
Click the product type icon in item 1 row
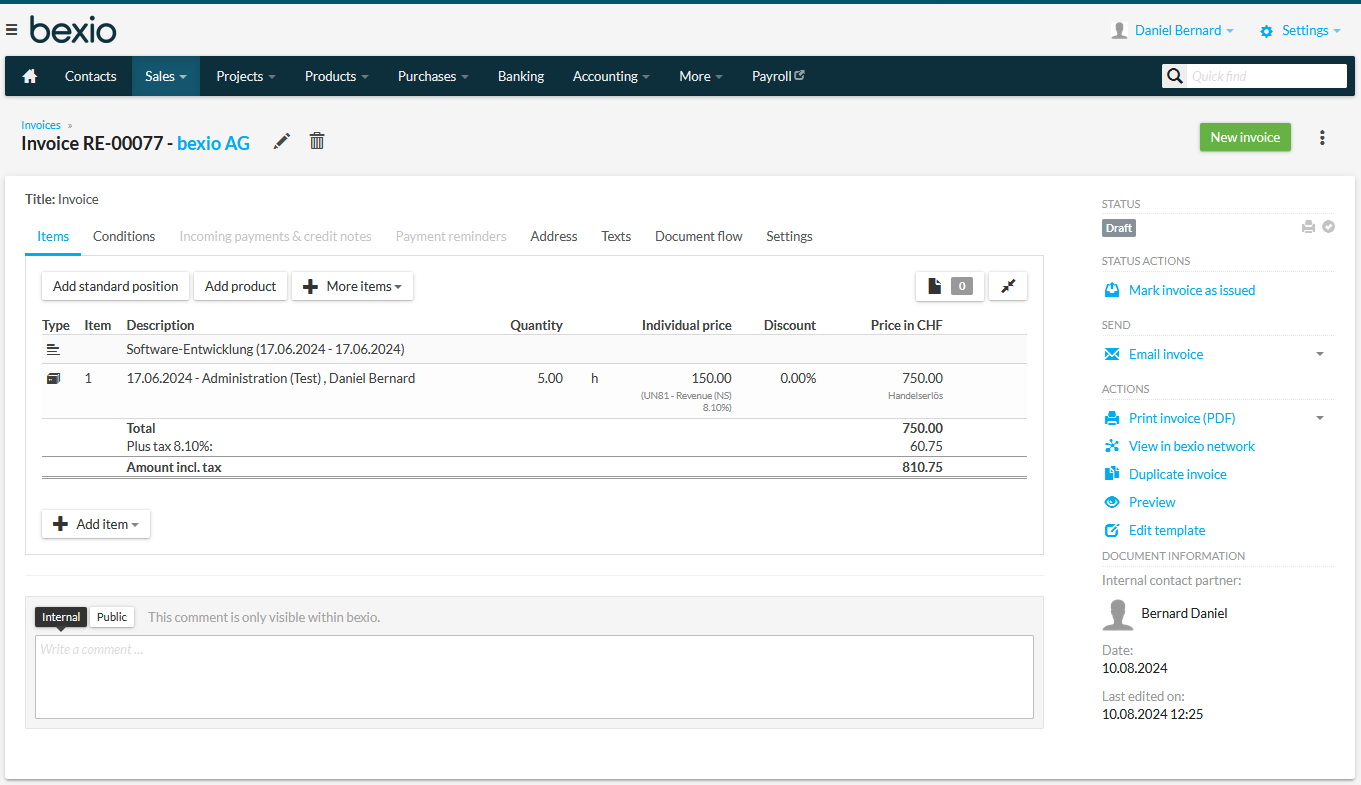point(53,379)
